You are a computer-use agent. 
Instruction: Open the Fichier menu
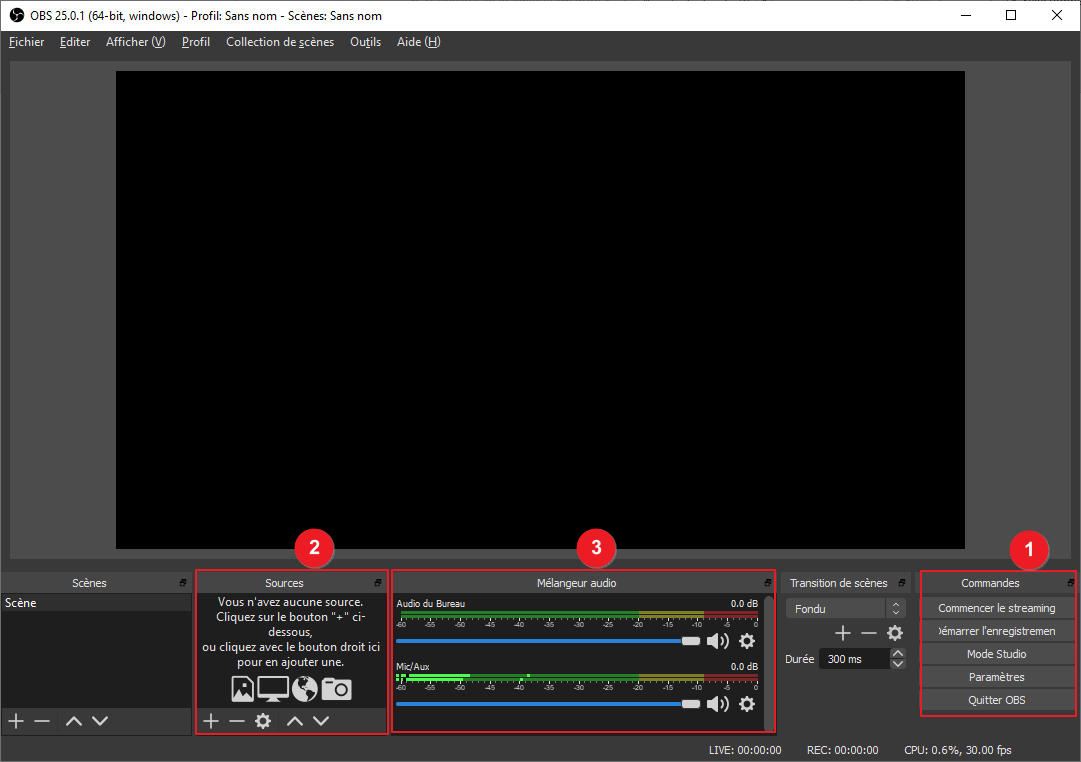pyautogui.click(x=27, y=42)
